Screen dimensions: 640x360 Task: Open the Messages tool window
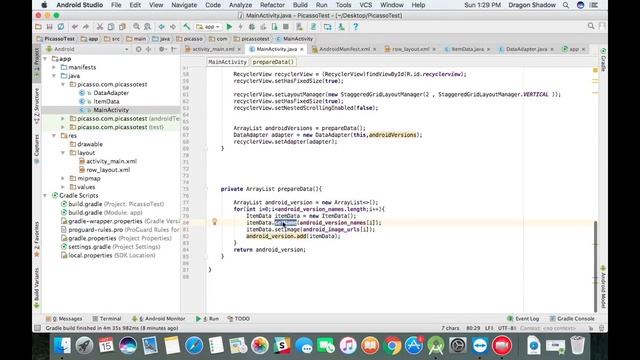(64, 319)
